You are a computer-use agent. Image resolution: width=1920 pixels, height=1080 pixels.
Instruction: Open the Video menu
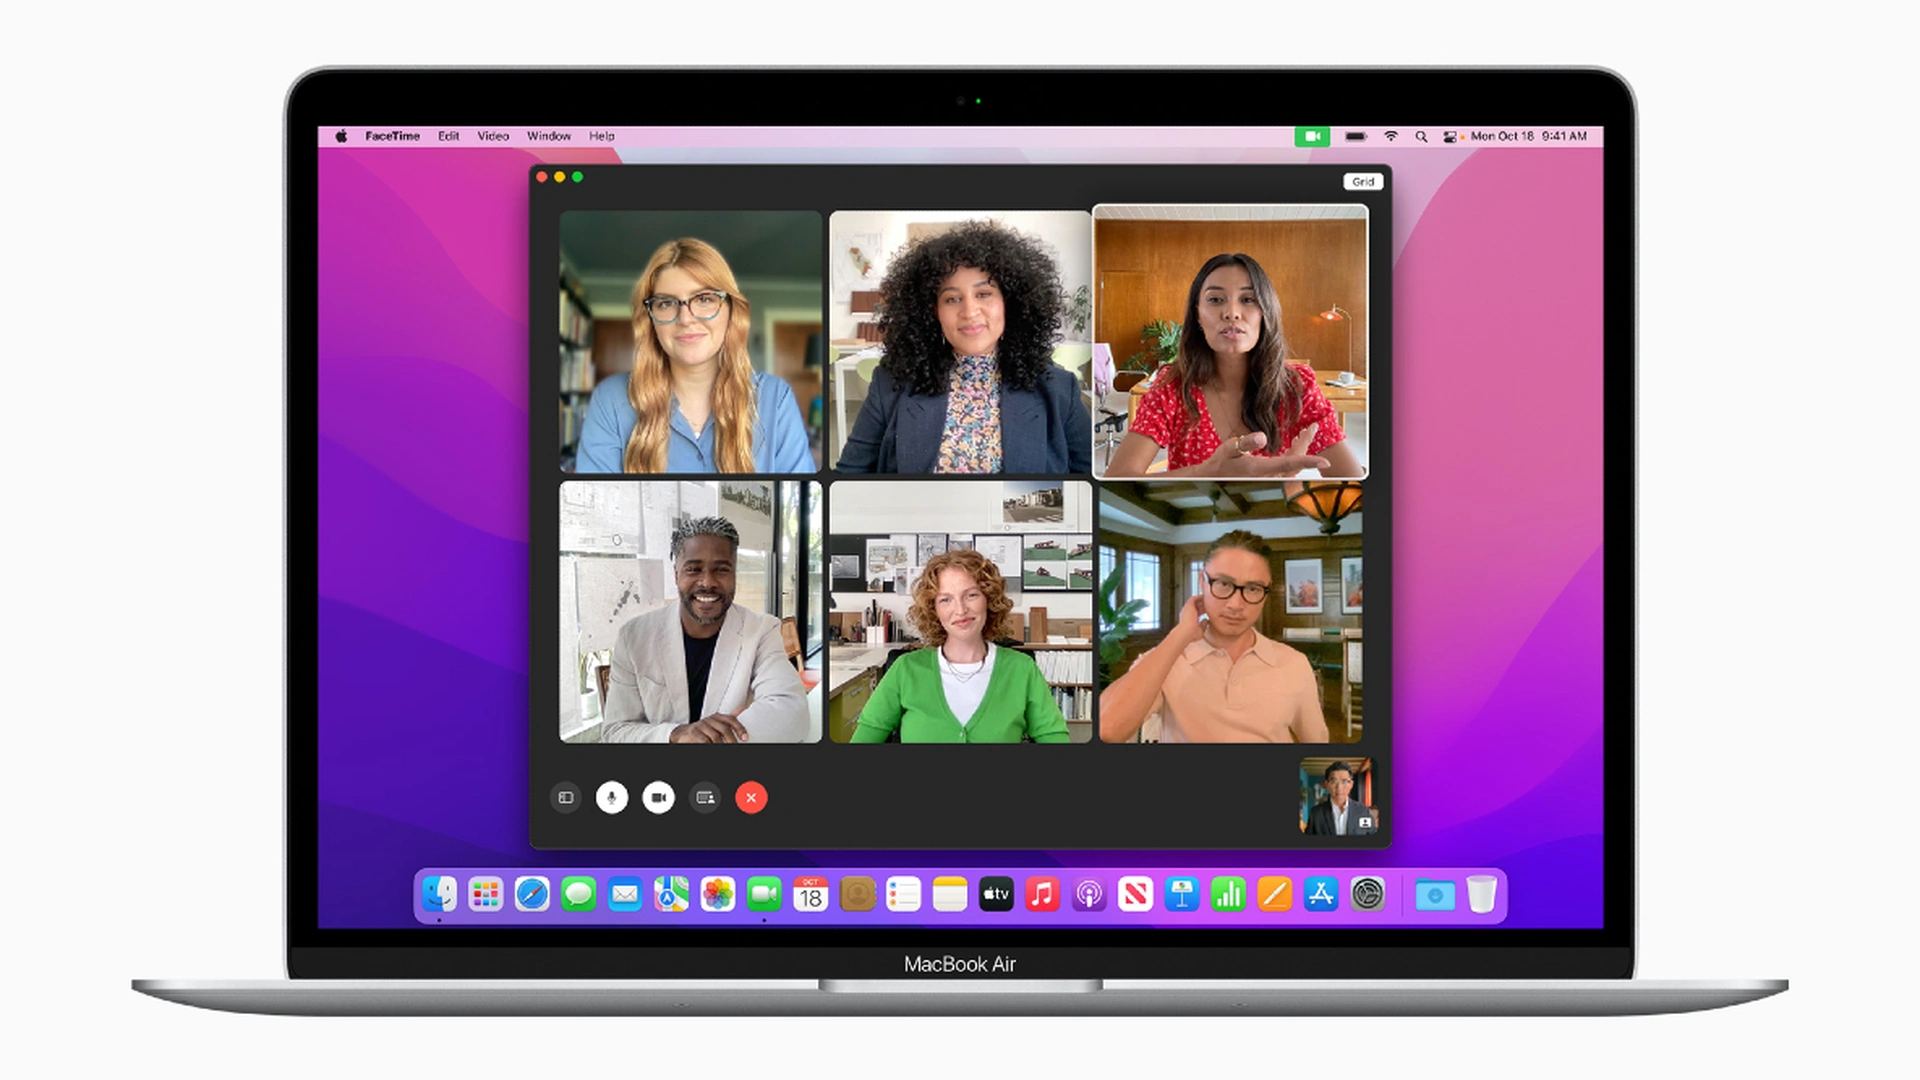click(x=492, y=136)
